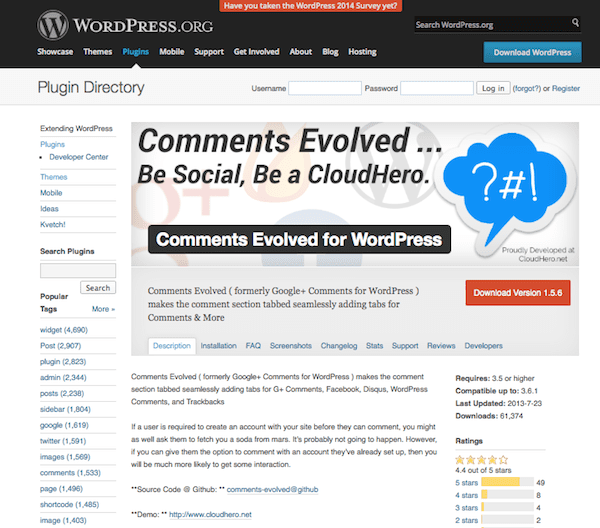Viewport: 600px width, 528px height.
Task: Click the search magnifier icon
Action: tap(575, 23)
